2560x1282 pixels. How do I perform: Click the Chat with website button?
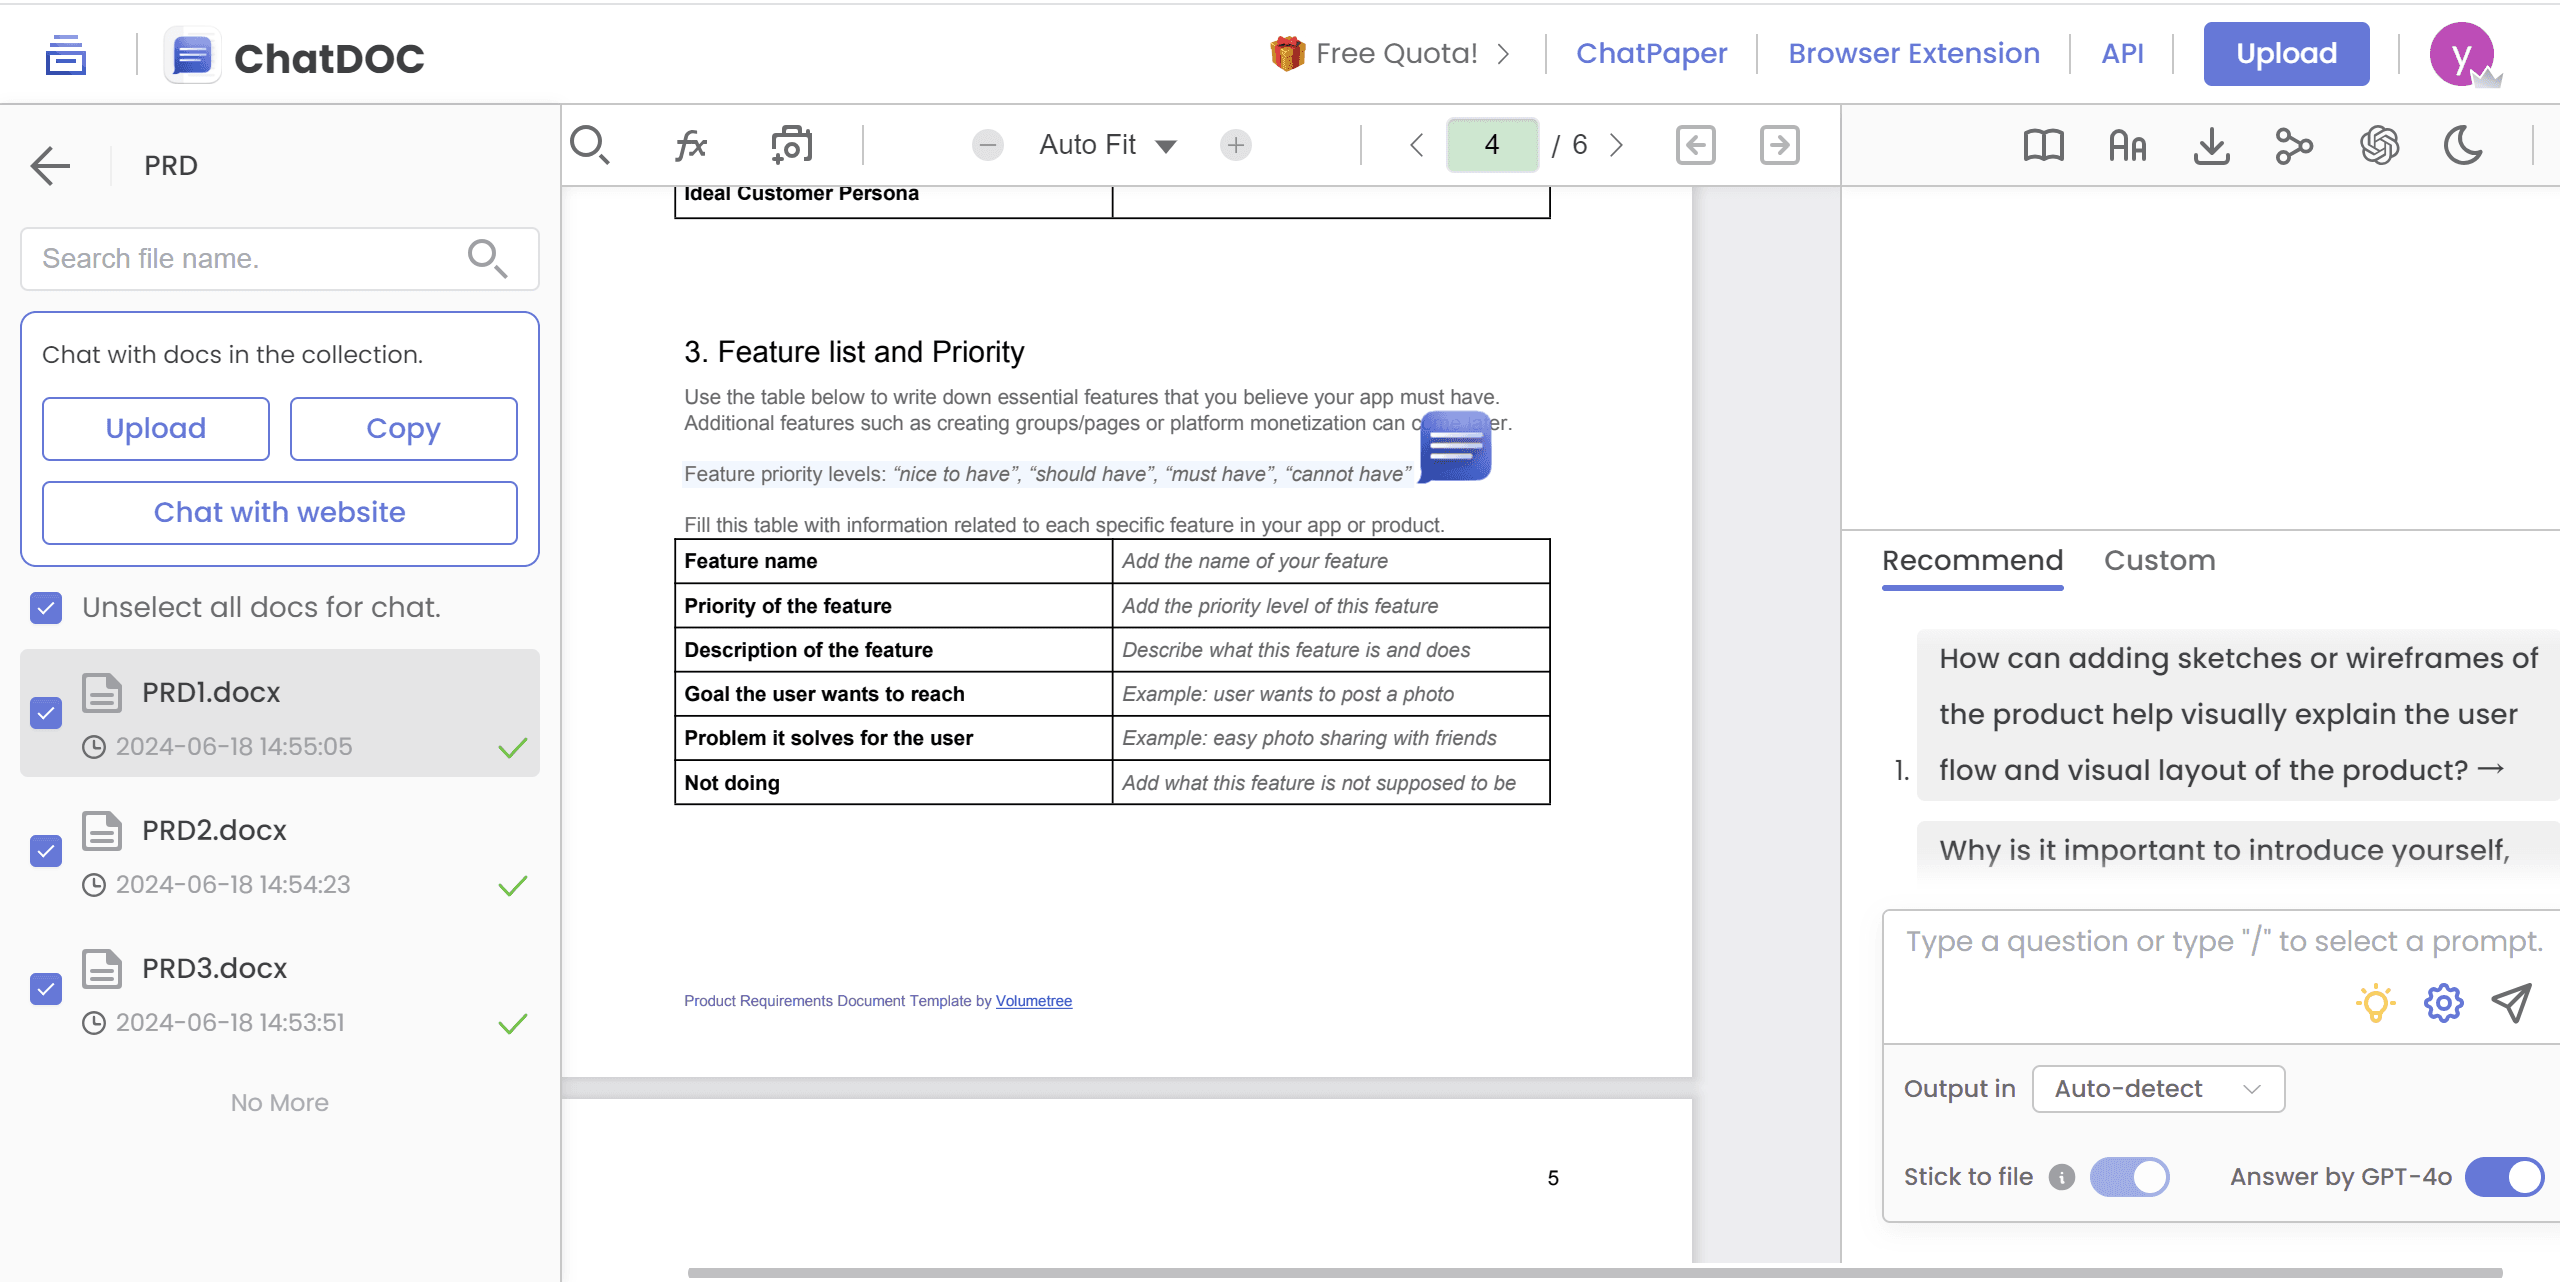coord(279,513)
